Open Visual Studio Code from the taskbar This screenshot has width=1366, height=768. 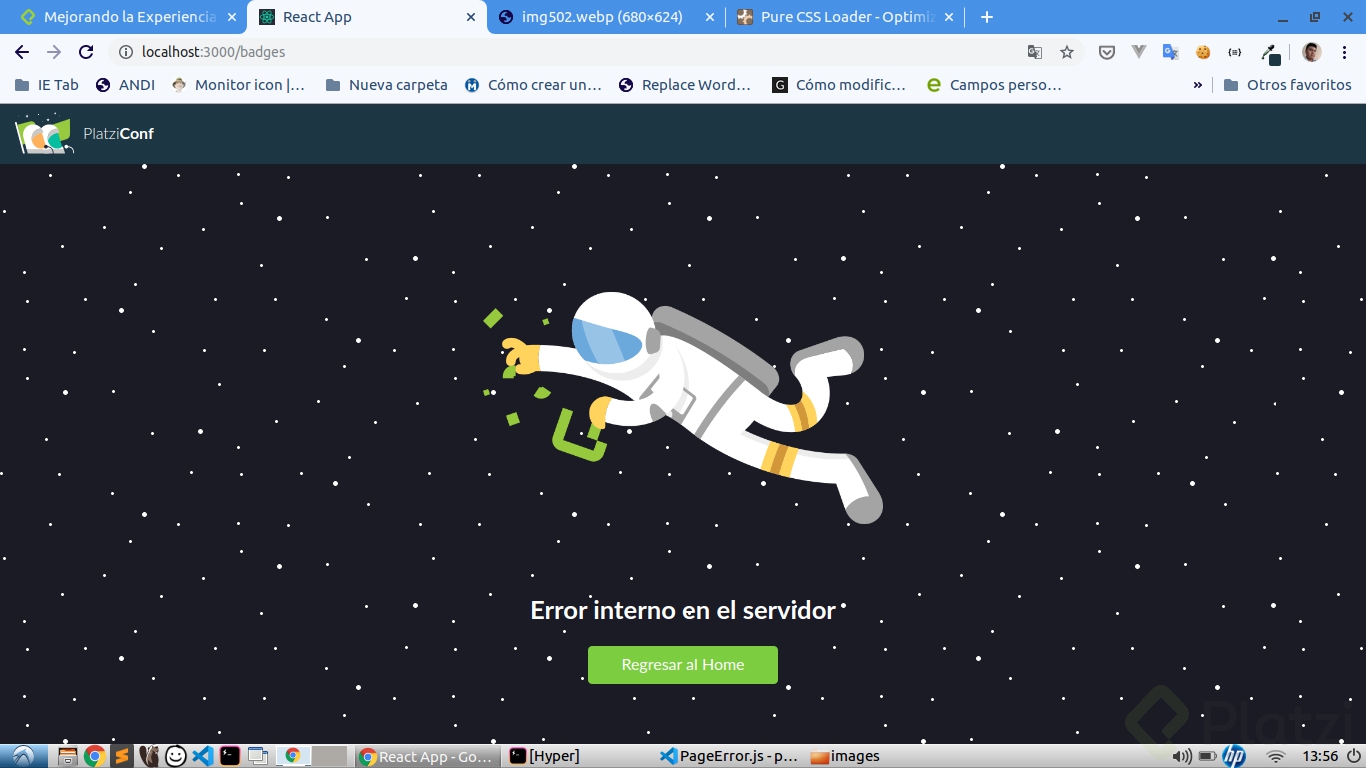(202, 755)
